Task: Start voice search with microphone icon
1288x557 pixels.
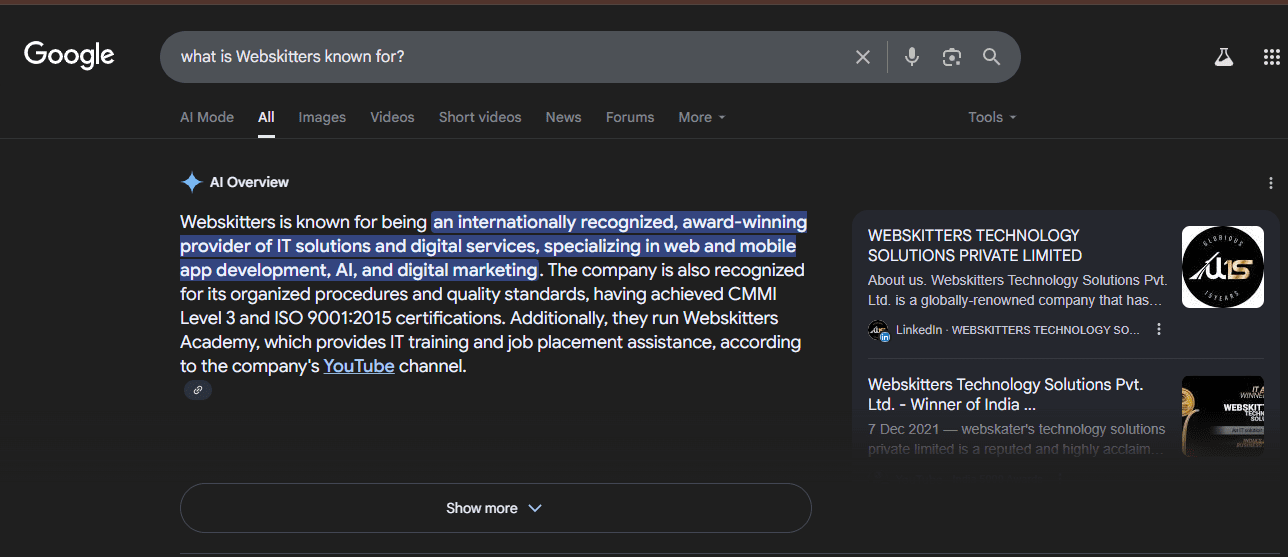Action: (912, 57)
